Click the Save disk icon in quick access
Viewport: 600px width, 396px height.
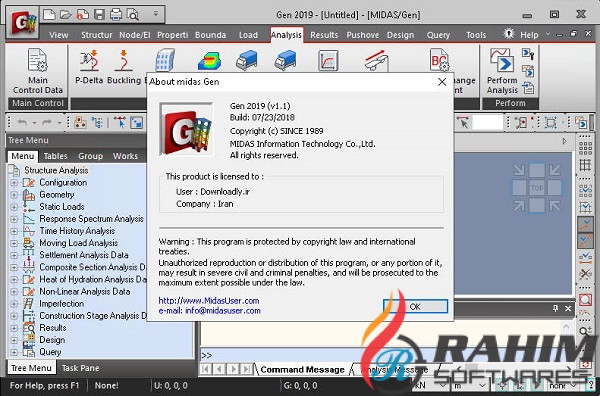coord(99,15)
